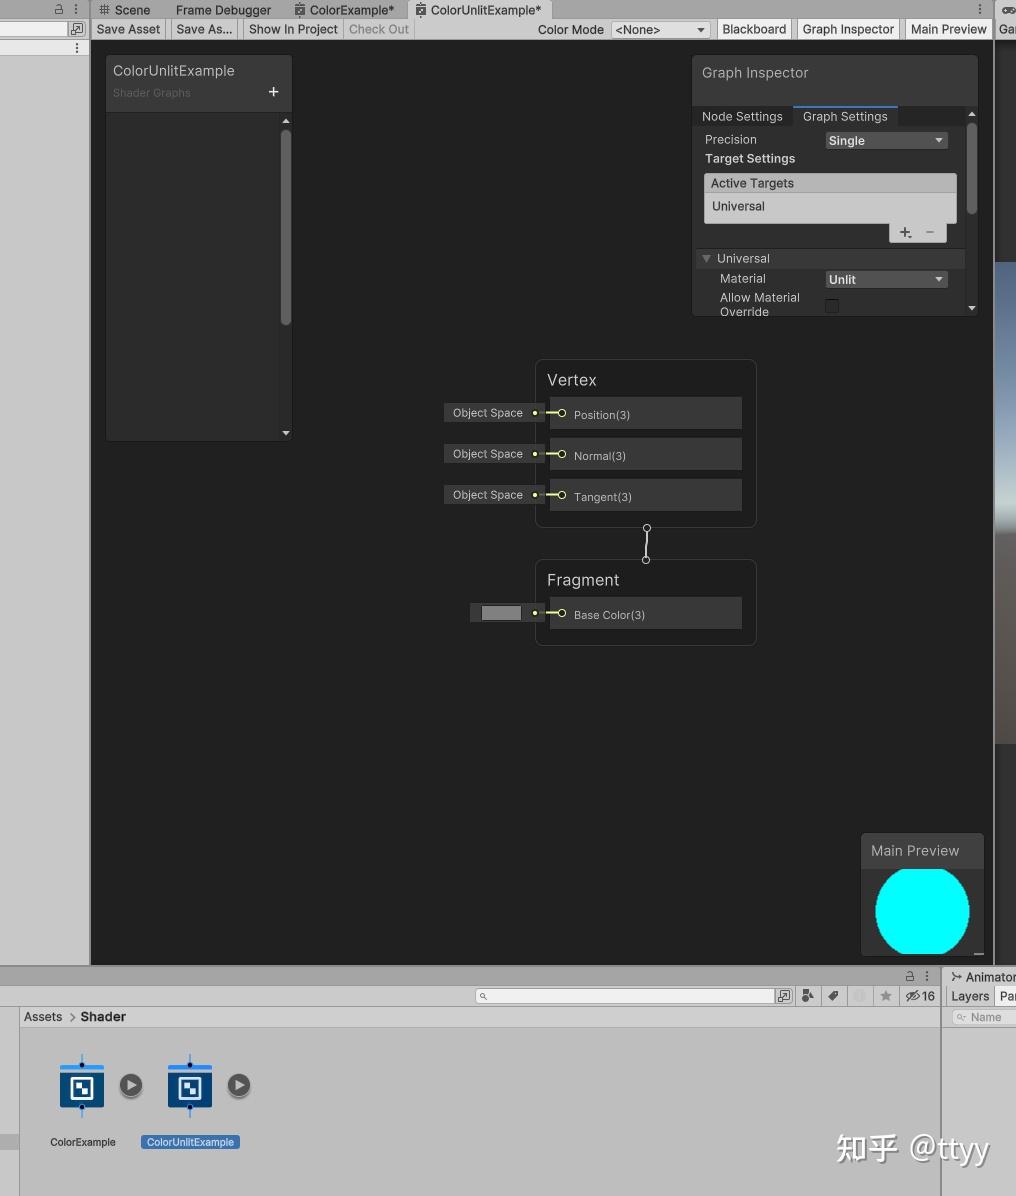Open the Blackboard panel toggle
The image size is (1016, 1196).
753,29
